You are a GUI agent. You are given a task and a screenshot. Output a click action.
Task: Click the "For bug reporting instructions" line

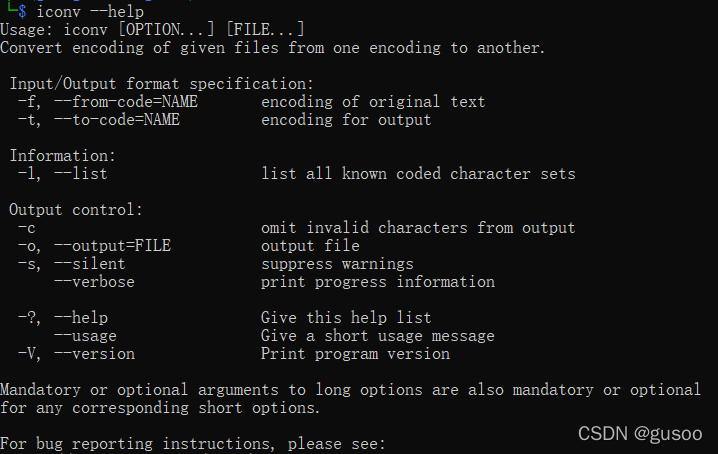click(x=192, y=443)
